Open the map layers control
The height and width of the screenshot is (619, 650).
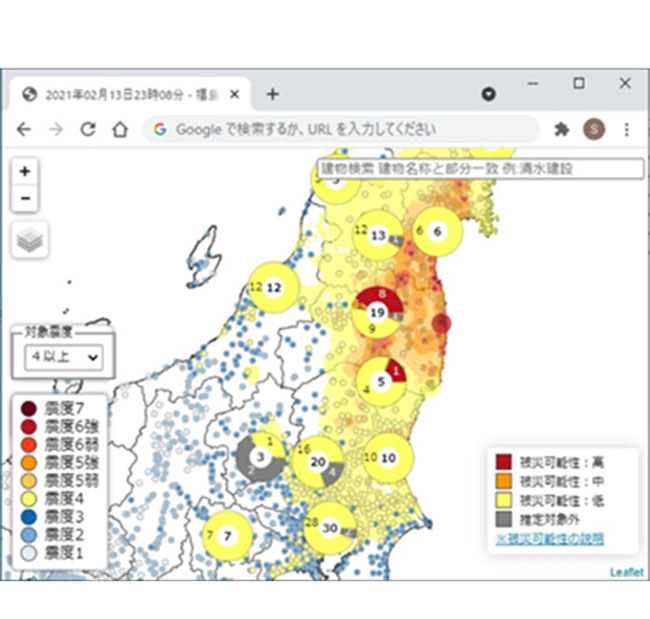[x=29, y=240]
